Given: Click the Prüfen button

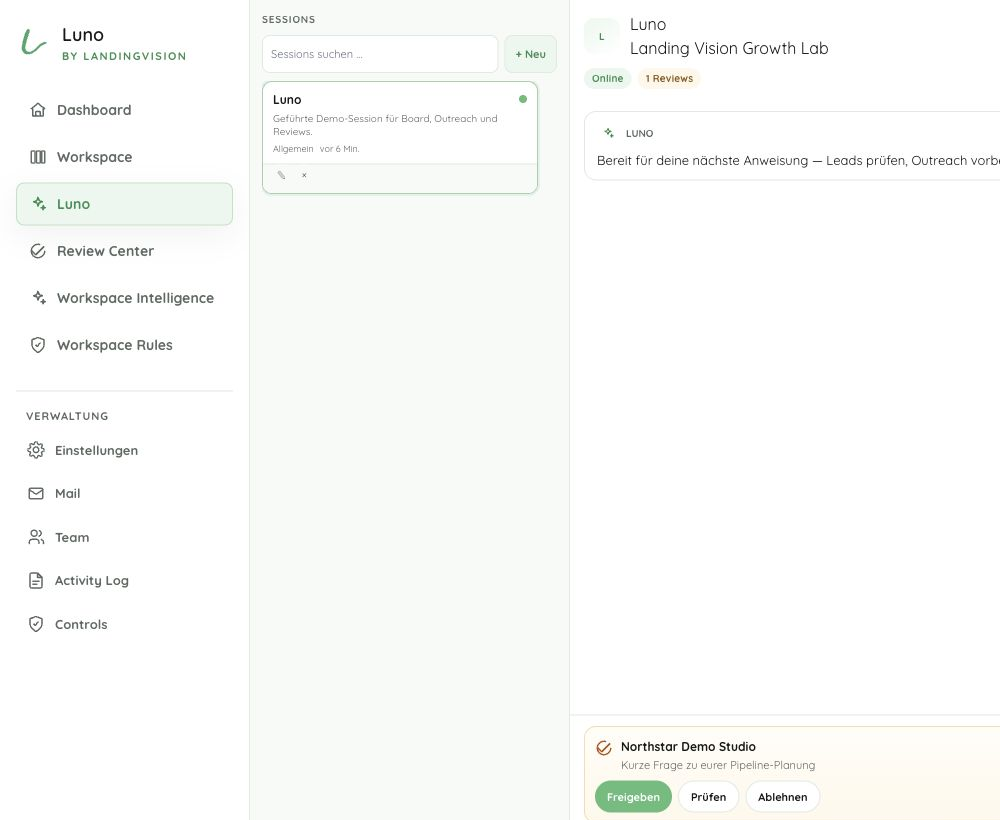Looking at the screenshot, I should coord(708,796).
